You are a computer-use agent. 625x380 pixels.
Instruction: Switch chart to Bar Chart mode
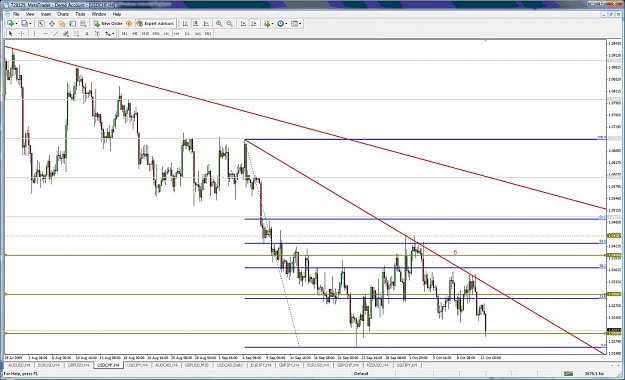tap(185, 24)
